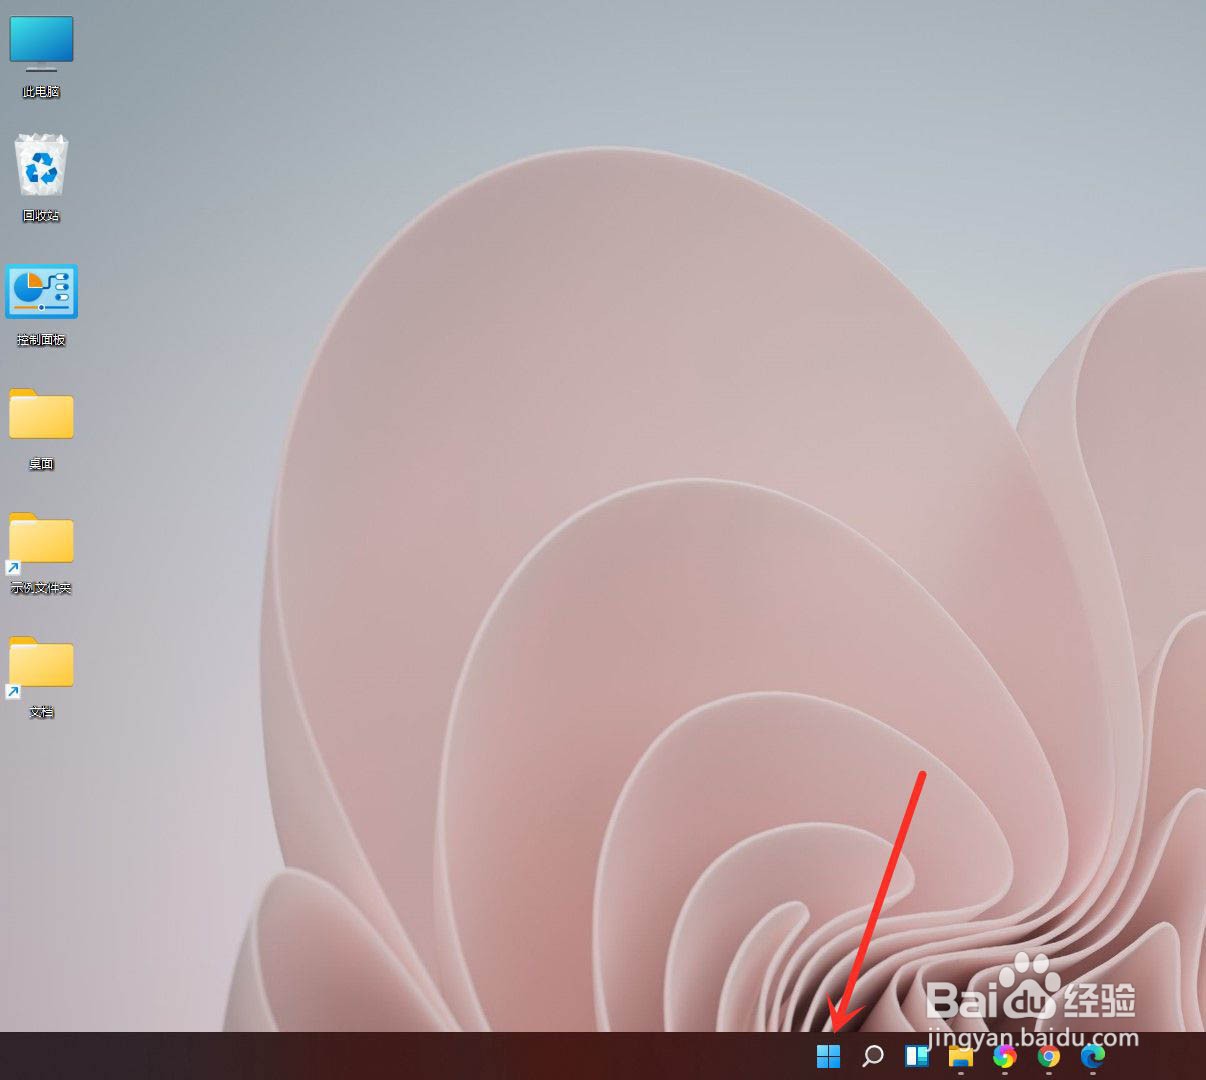The width and height of the screenshot is (1206, 1080).
Task: Open the Start menu
Action: tap(829, 1056)
